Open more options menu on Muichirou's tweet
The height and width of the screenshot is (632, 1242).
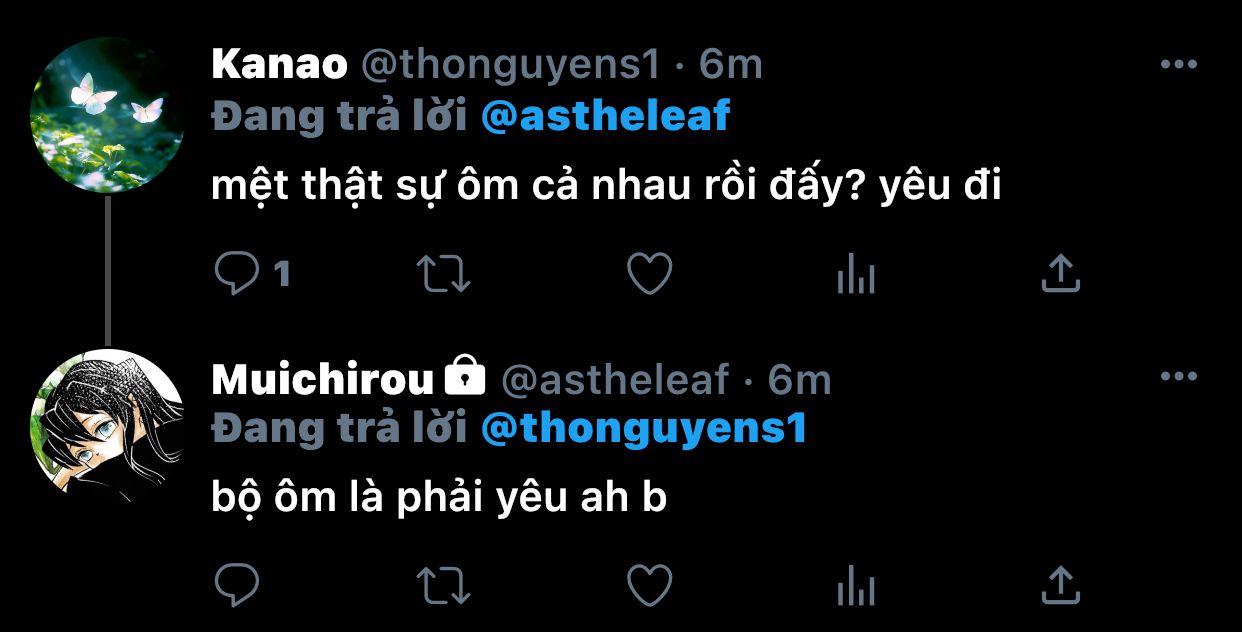pyautogui.click(x=1178, y=377)
